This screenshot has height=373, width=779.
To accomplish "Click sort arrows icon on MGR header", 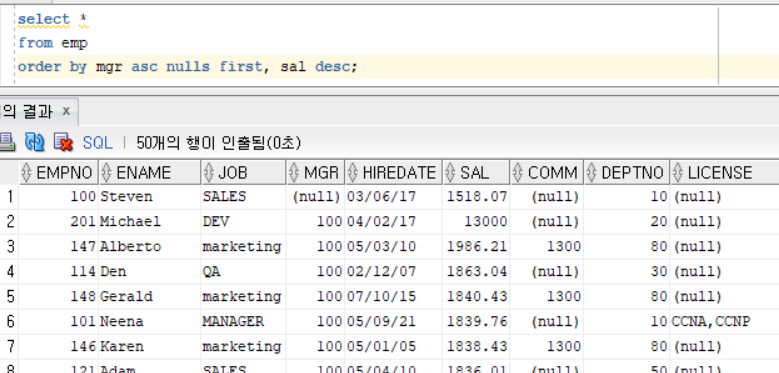I will [294, 173].
